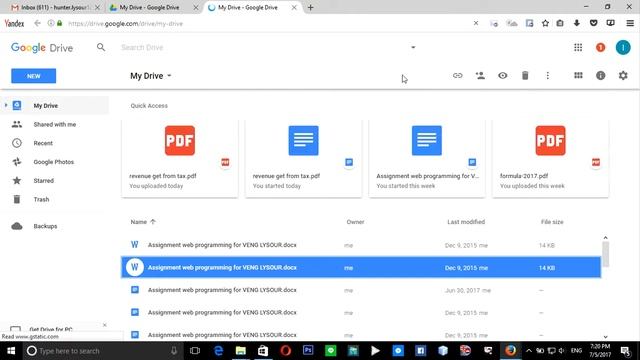Open Microsoft Edge from the taskbar
The height and width of the screenshot is (360, 640).
pyautogui.click(x=218, y=351)
